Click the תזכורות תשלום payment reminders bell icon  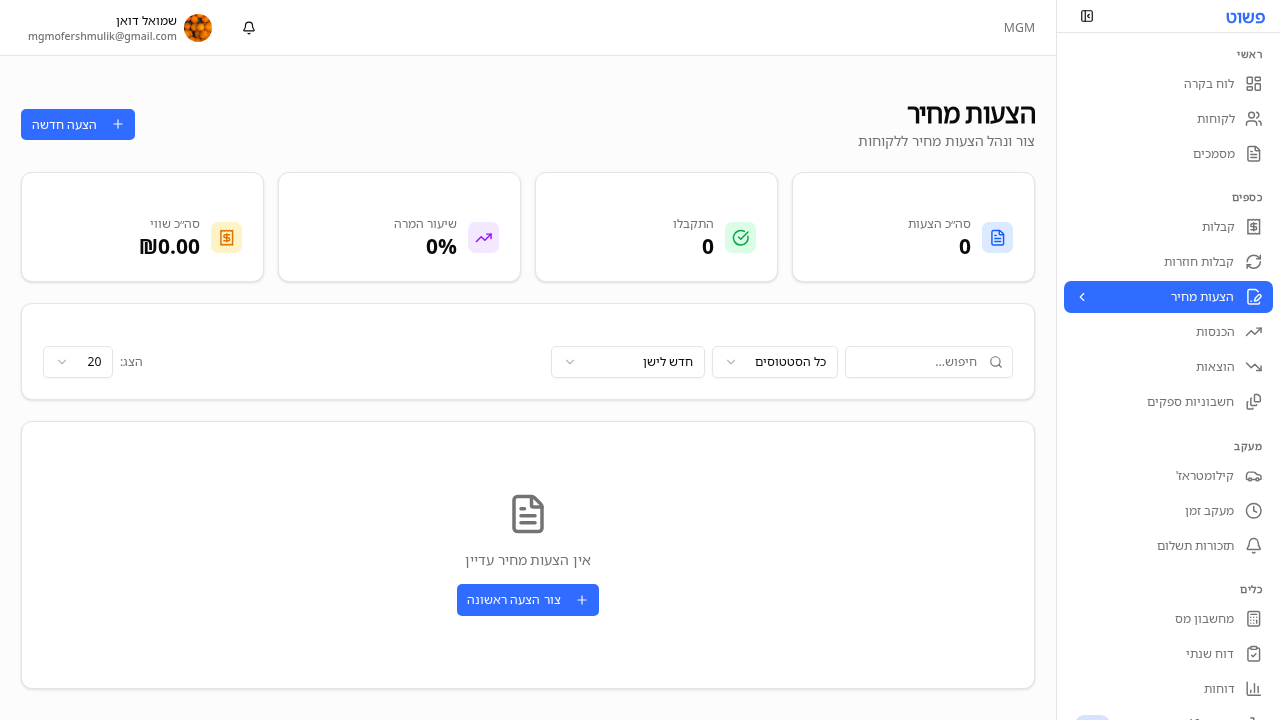click(x=1253, y=546)
